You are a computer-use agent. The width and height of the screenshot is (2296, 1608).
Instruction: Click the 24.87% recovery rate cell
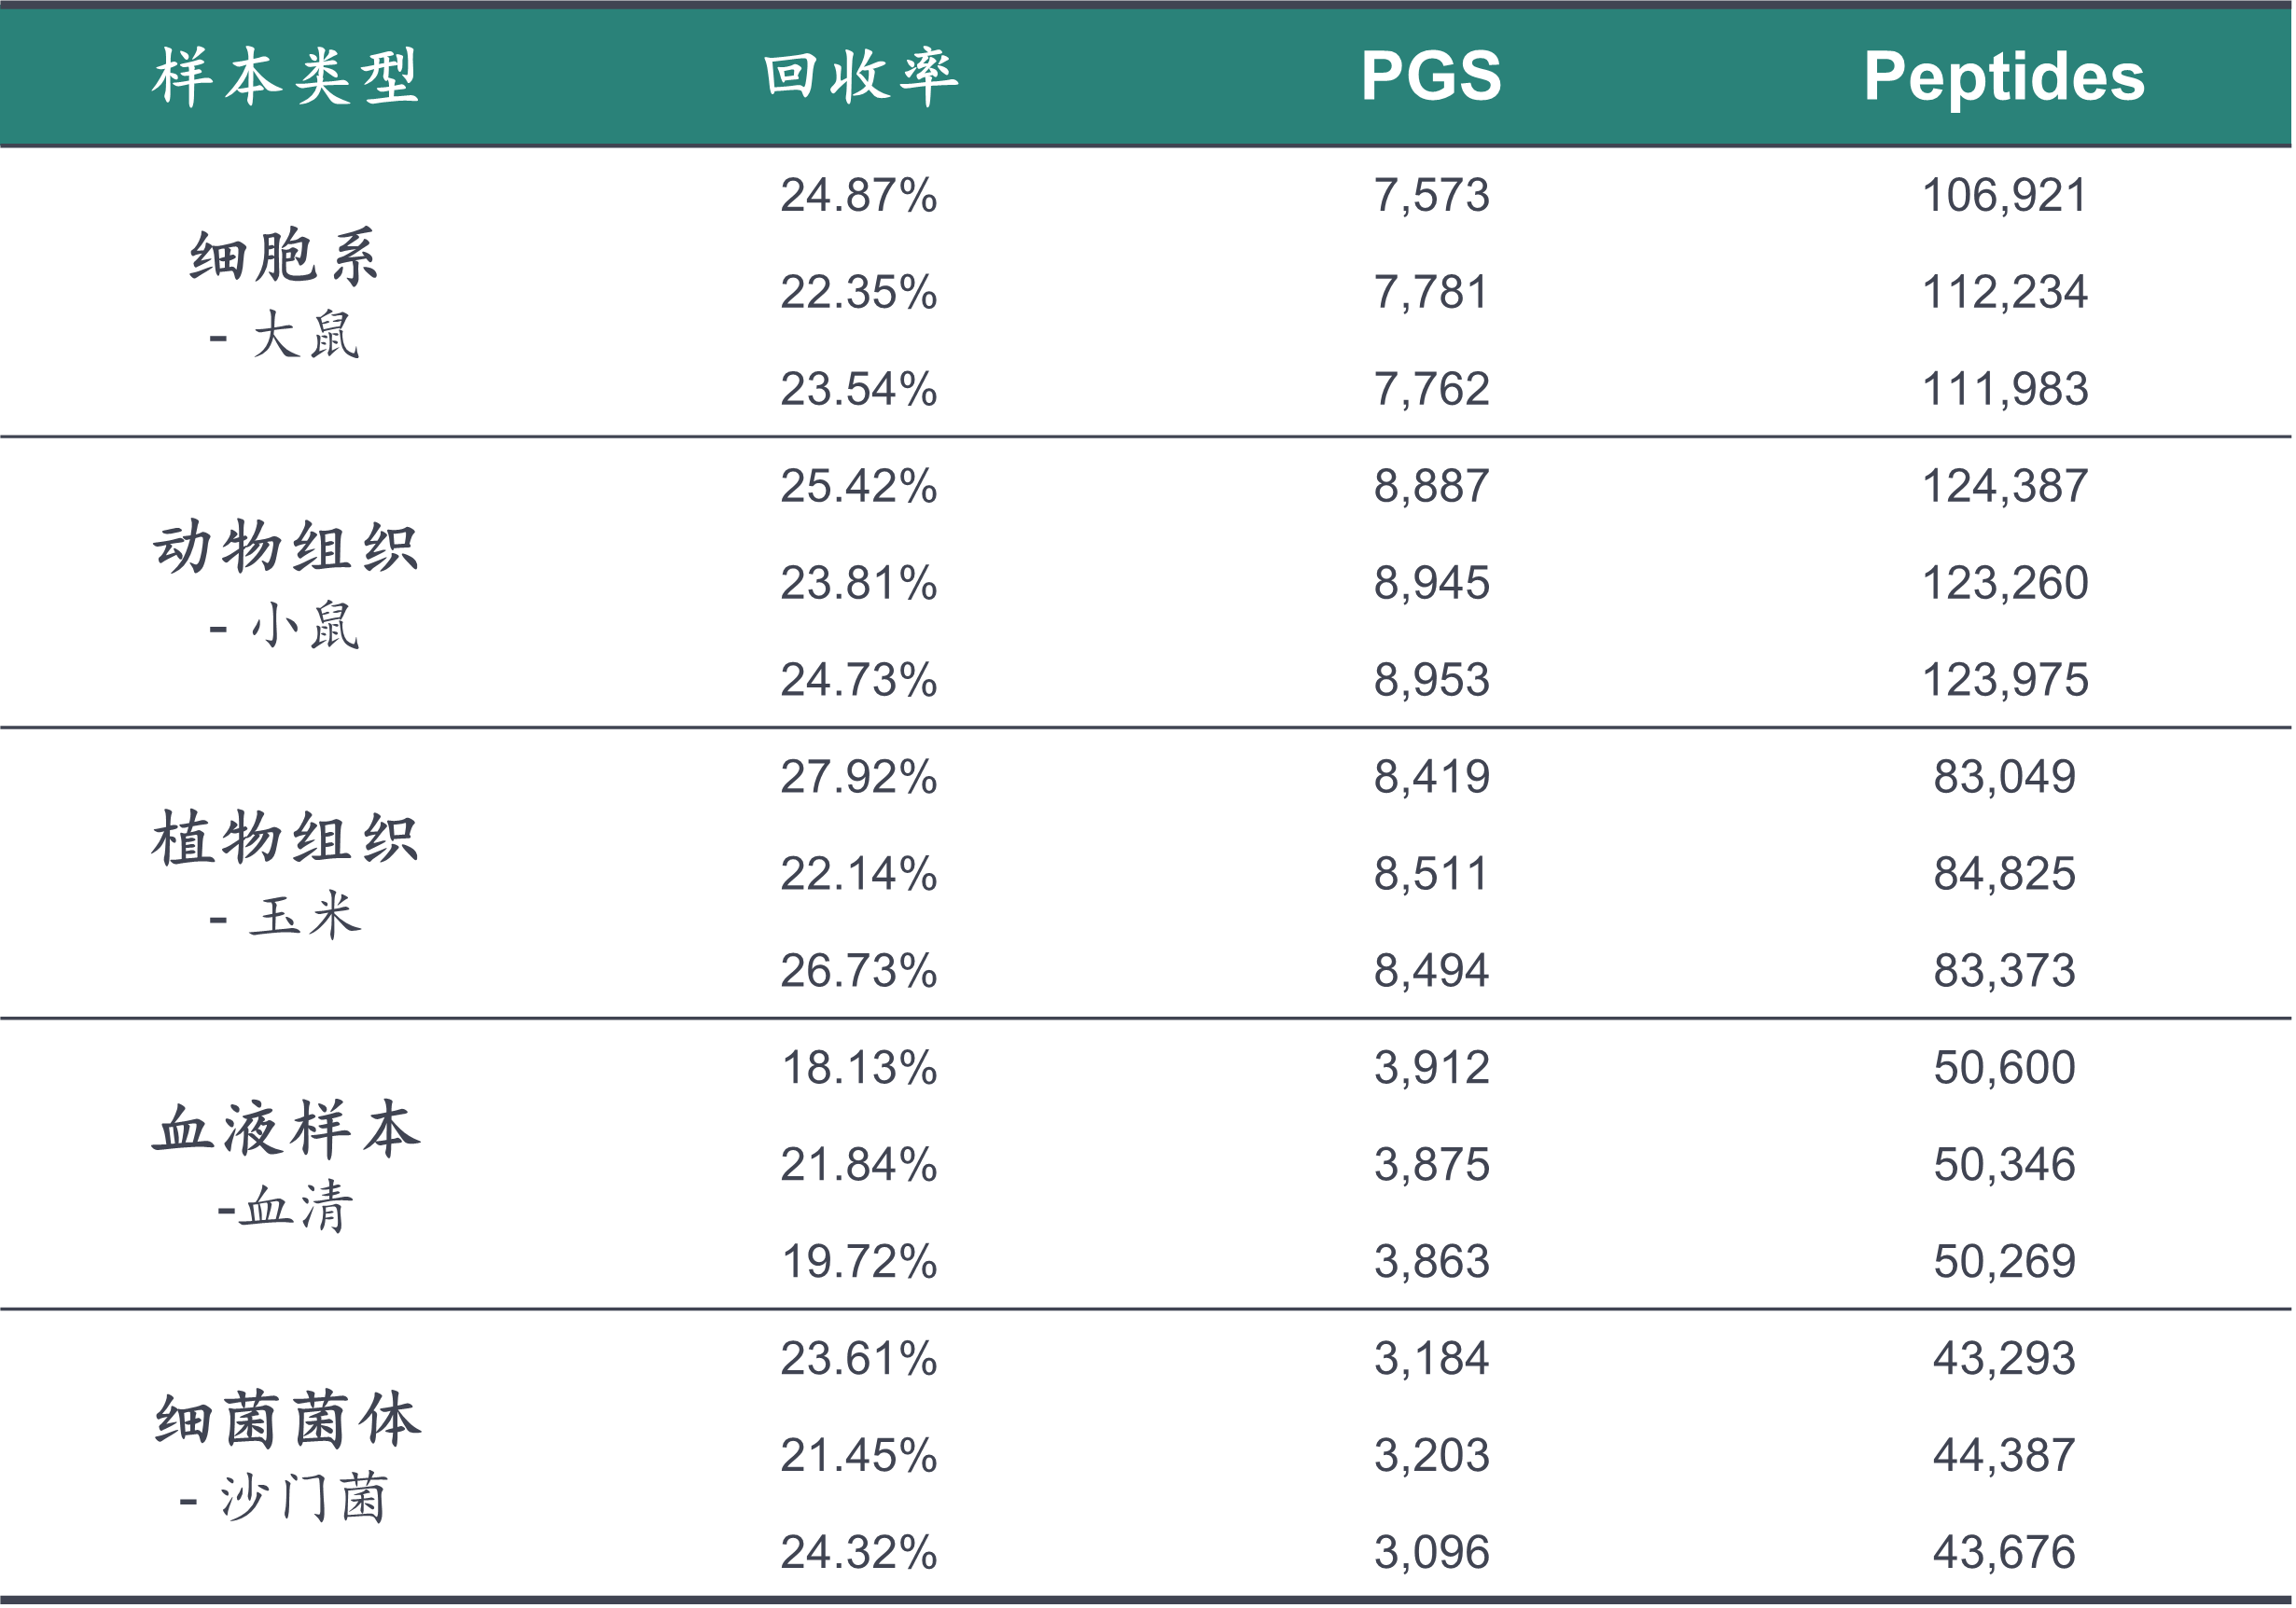859,195
